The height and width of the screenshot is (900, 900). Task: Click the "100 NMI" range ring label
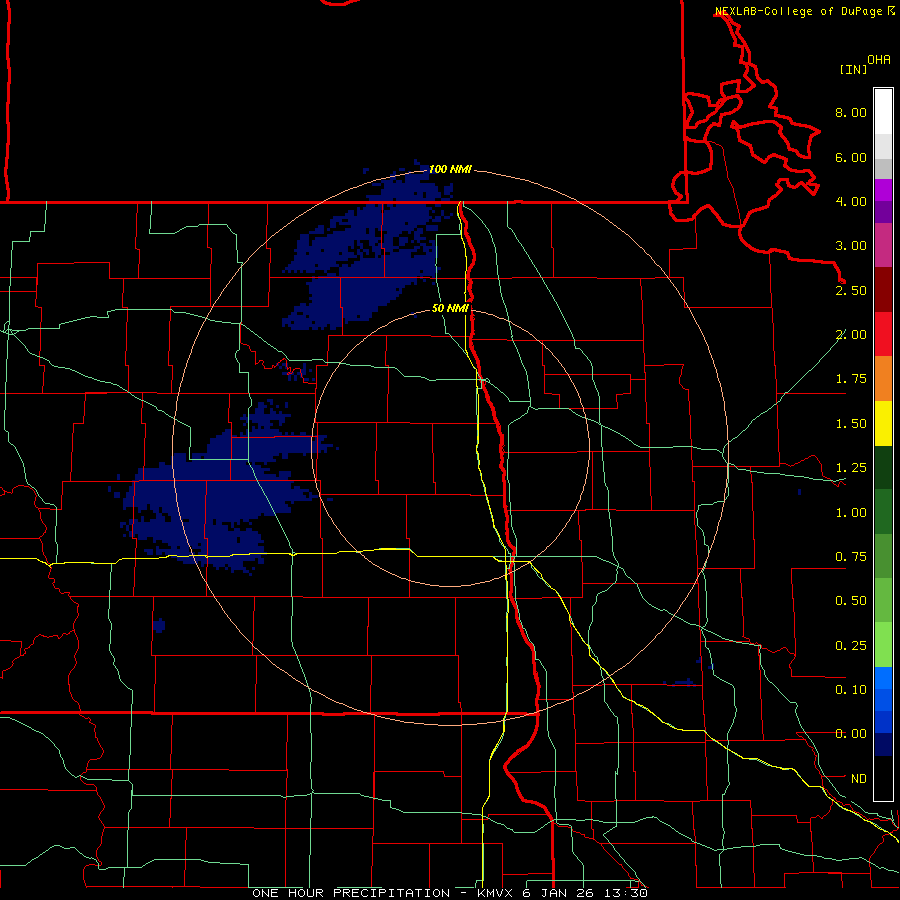tap(450, 169)
